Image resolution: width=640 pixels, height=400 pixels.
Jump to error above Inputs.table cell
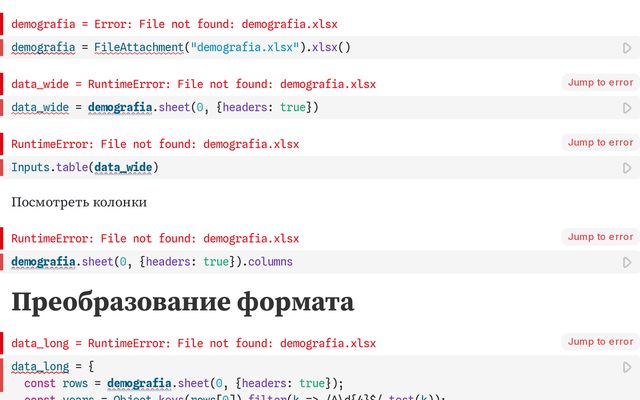click(x=600, y=142)
